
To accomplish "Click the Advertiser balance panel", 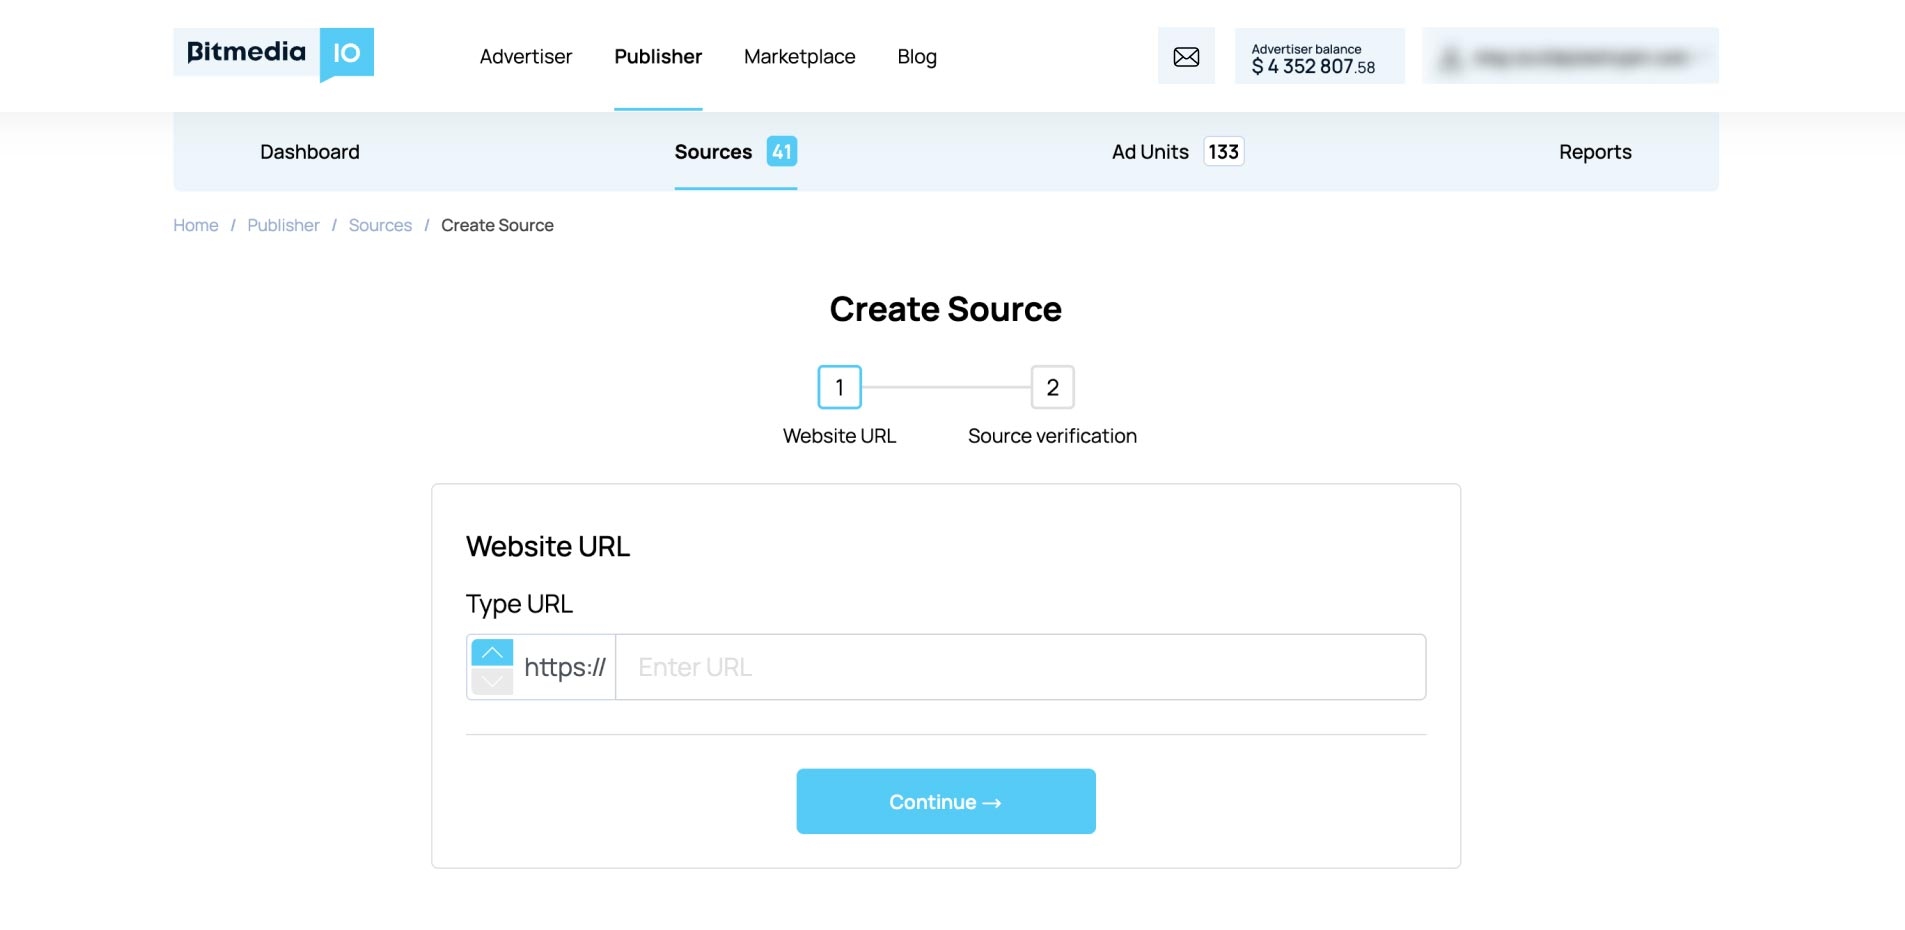I will 1318,57.
